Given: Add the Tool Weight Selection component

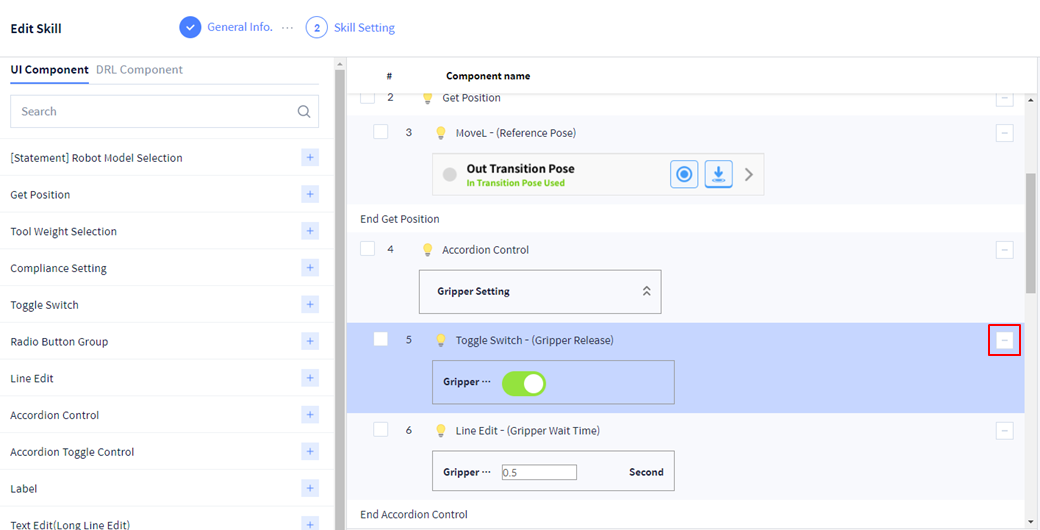Looking at the screenshot, I should [x=310, y=231].
